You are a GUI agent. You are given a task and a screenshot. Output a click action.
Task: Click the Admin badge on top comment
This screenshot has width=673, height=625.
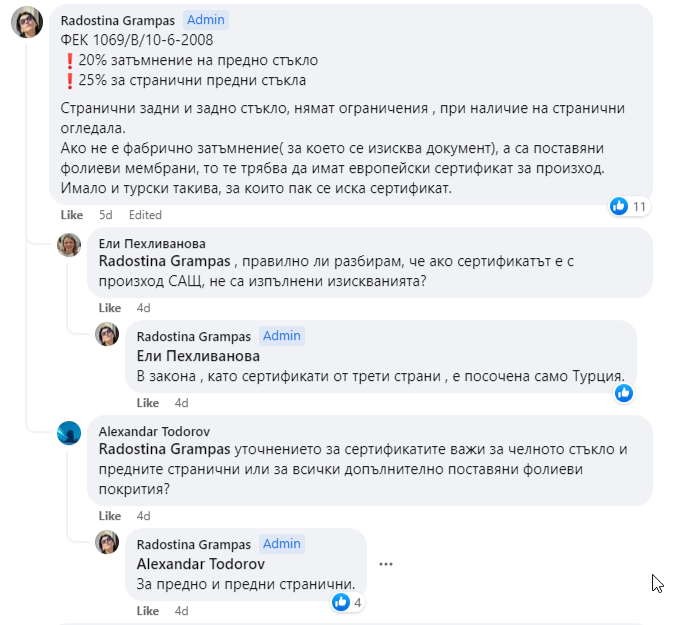click(206, 20)
